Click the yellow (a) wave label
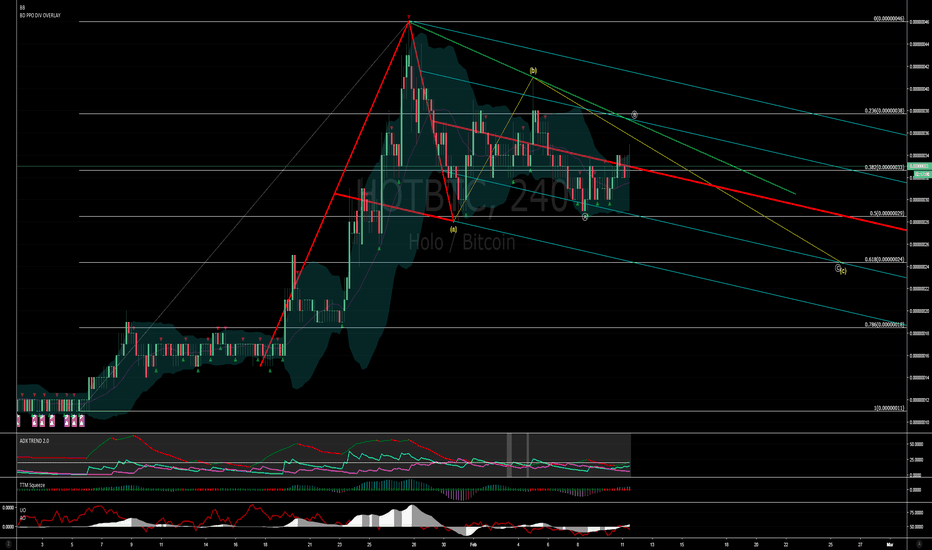The height and width of the screenshot is (550, 932). (454, 229)
